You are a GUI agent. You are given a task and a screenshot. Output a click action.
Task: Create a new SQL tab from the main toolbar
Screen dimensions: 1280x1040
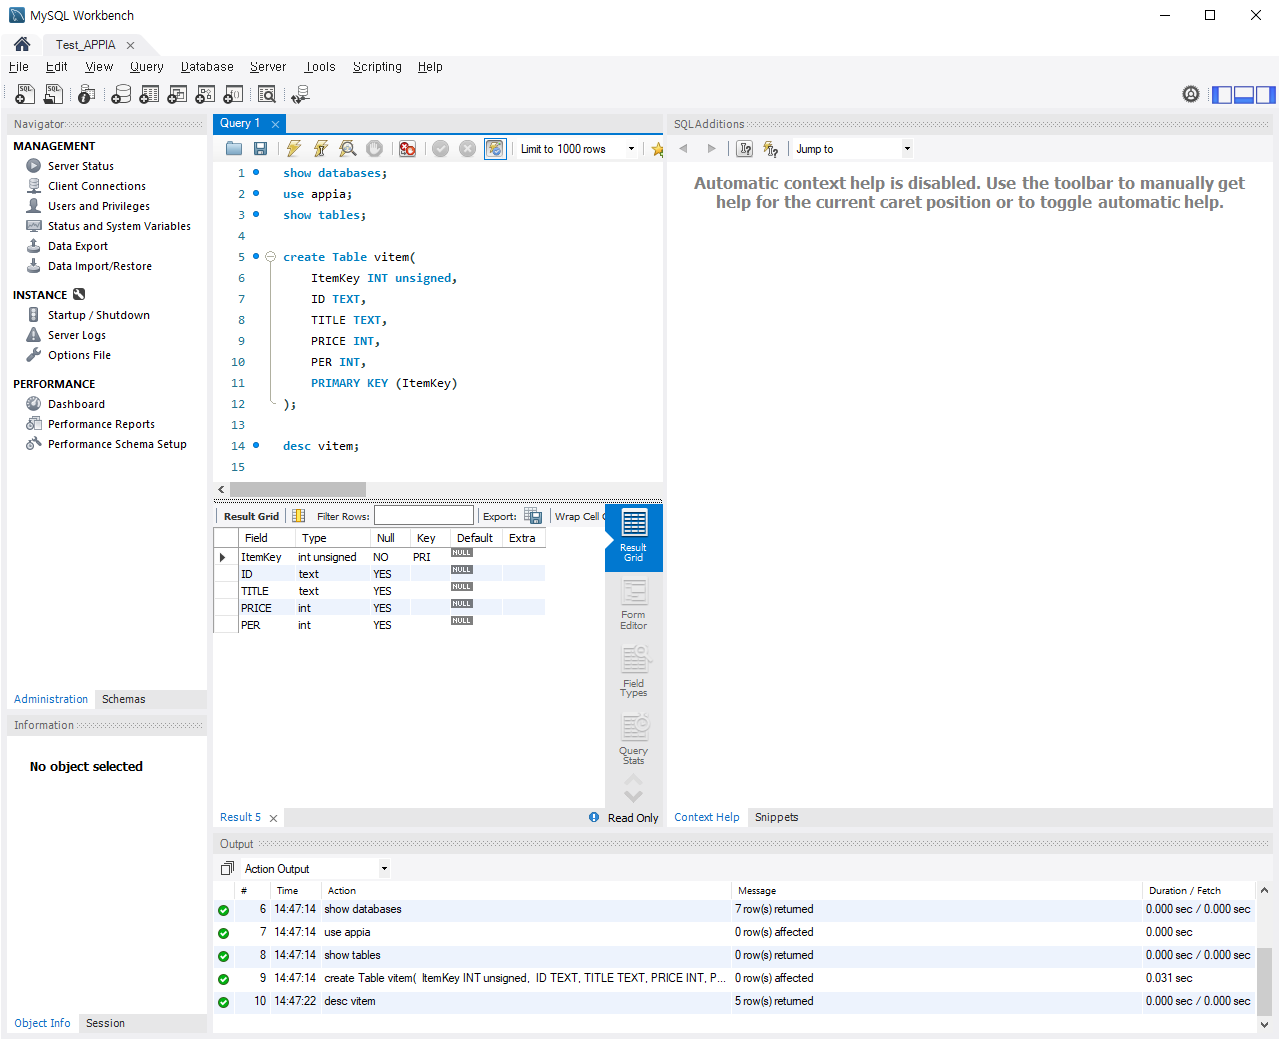coord(25,94)
